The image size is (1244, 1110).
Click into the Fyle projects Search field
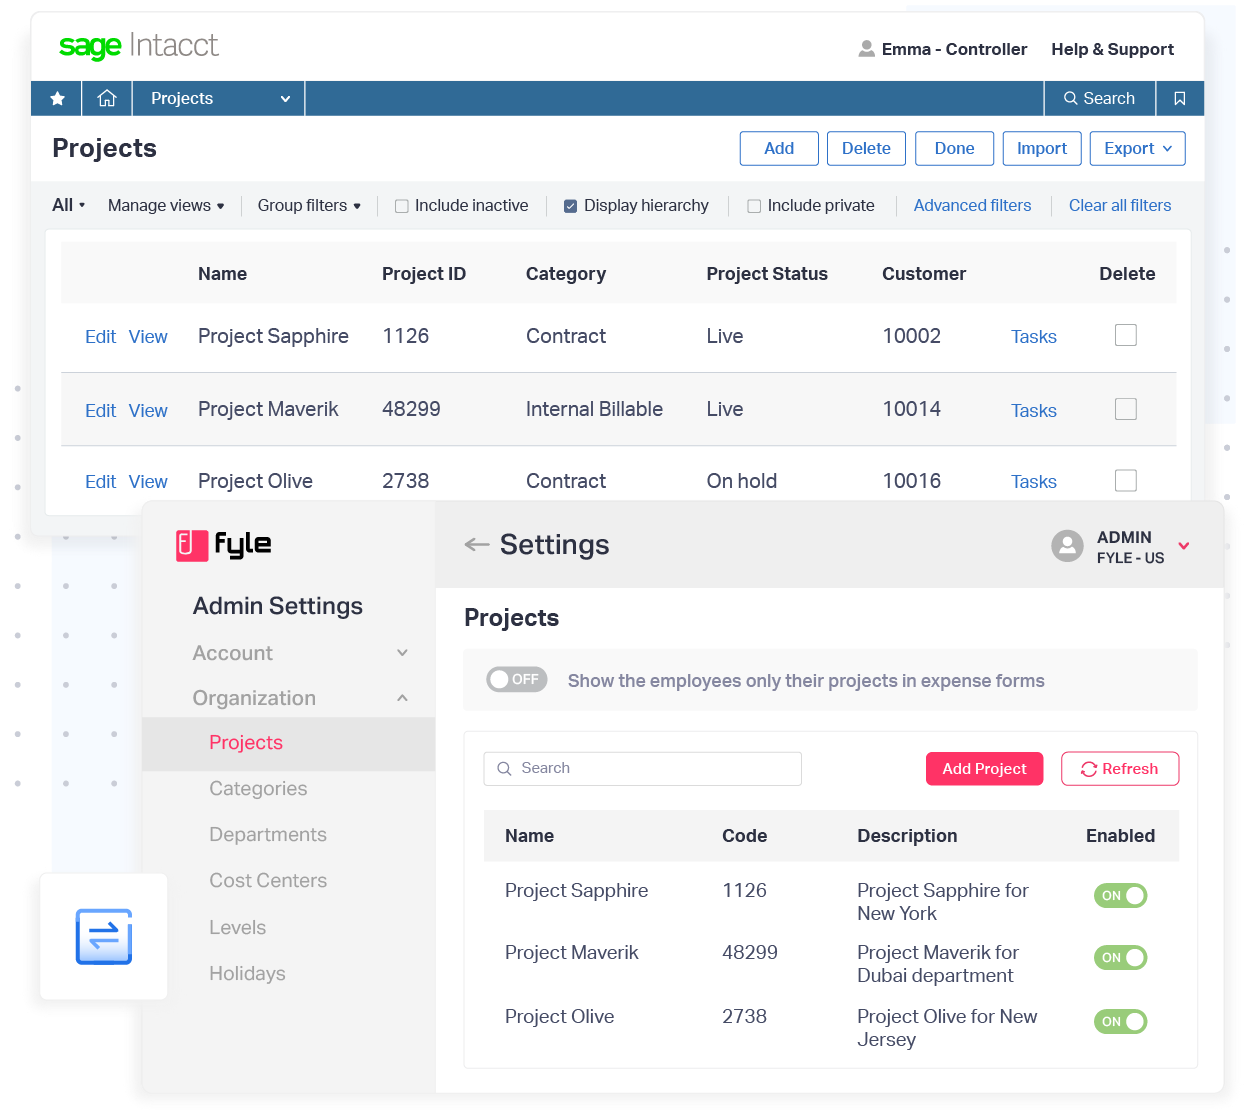coord(642,768)
